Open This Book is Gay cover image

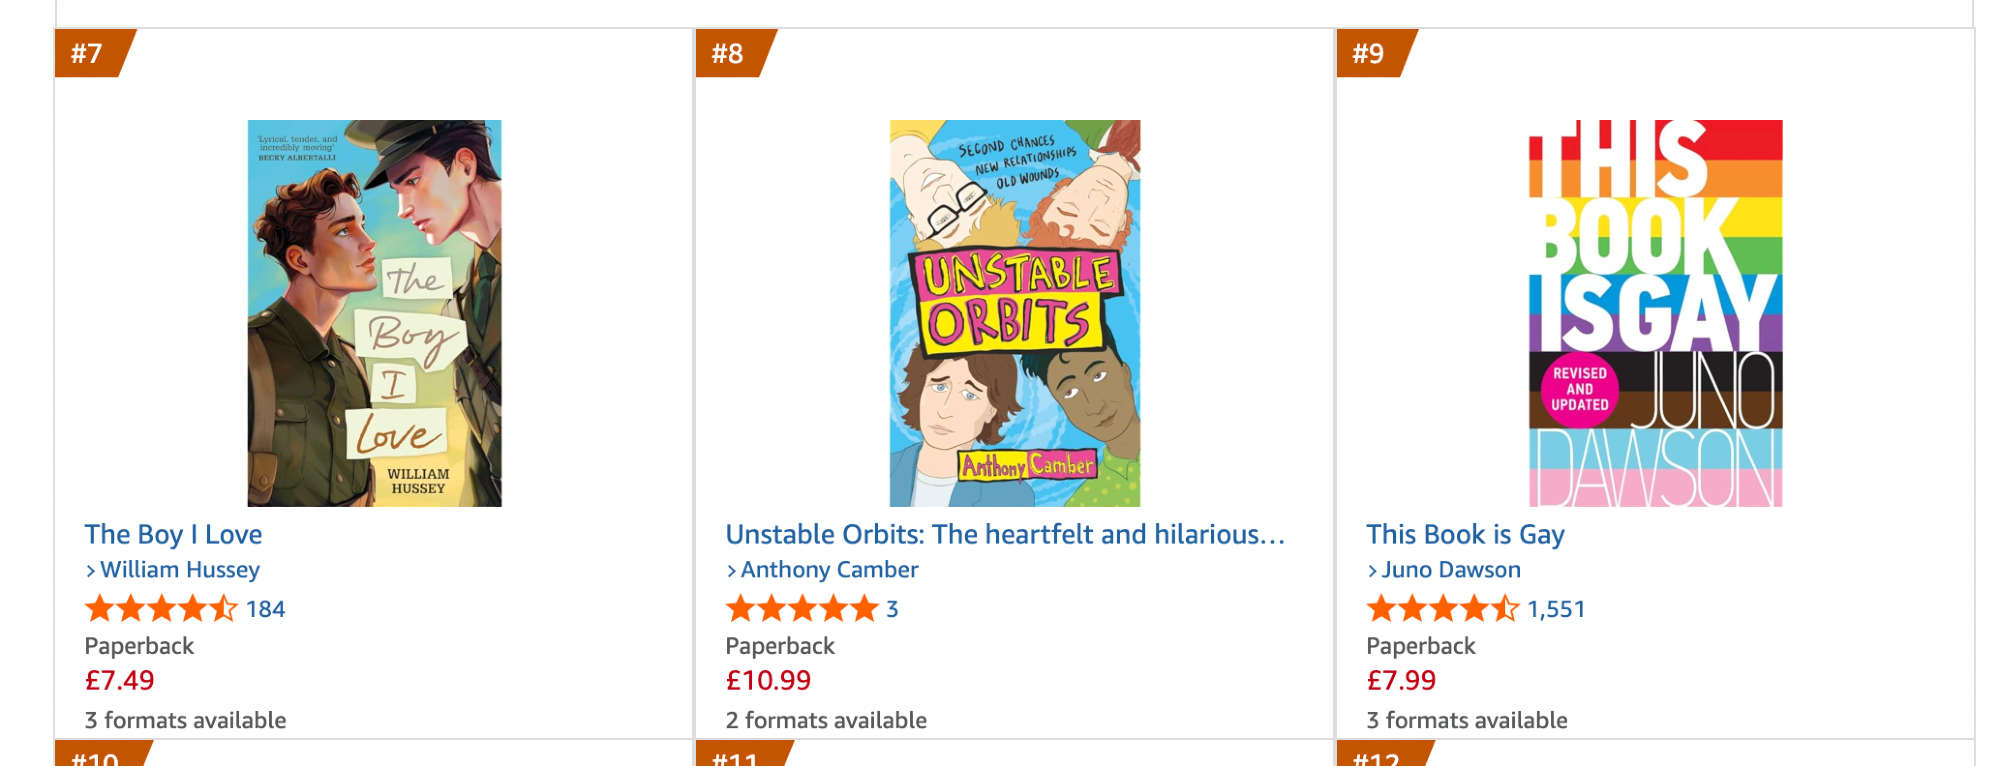(x=1655, y=313)
